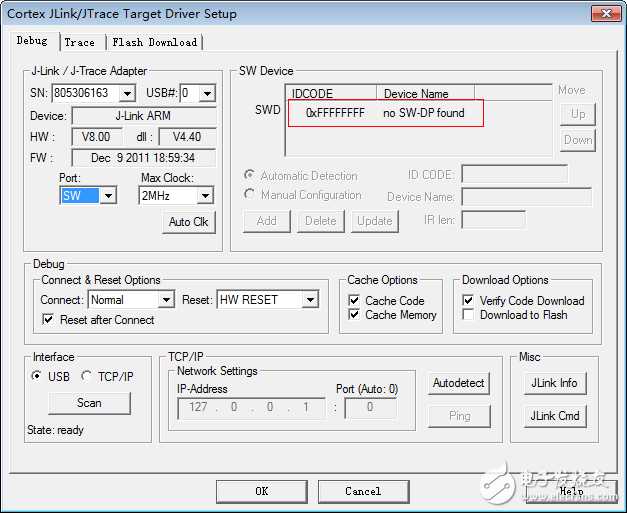Click the J-Link ARM device field
This screenshot has width=627, height=513.
(x=144, y=116)
